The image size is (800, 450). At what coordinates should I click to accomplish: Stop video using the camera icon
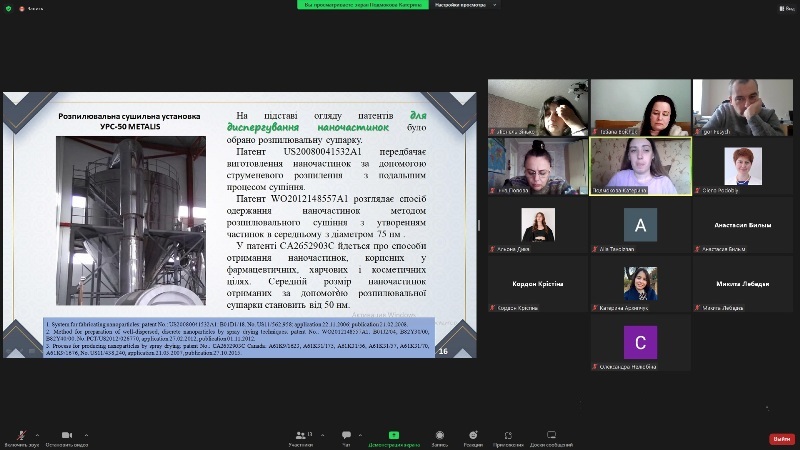67,435
